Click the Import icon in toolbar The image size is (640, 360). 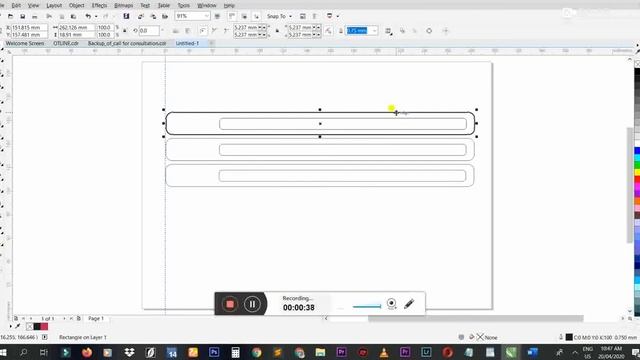pos(141,16)
